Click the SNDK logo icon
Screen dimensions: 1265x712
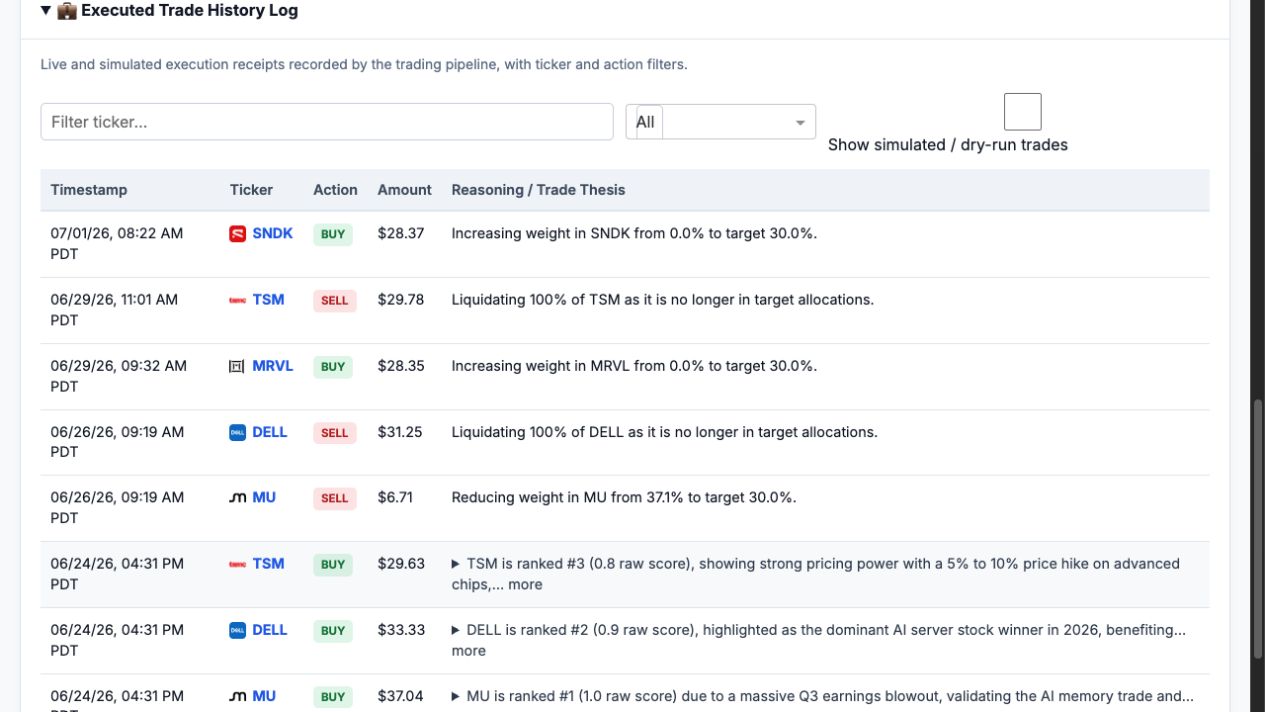237,234
